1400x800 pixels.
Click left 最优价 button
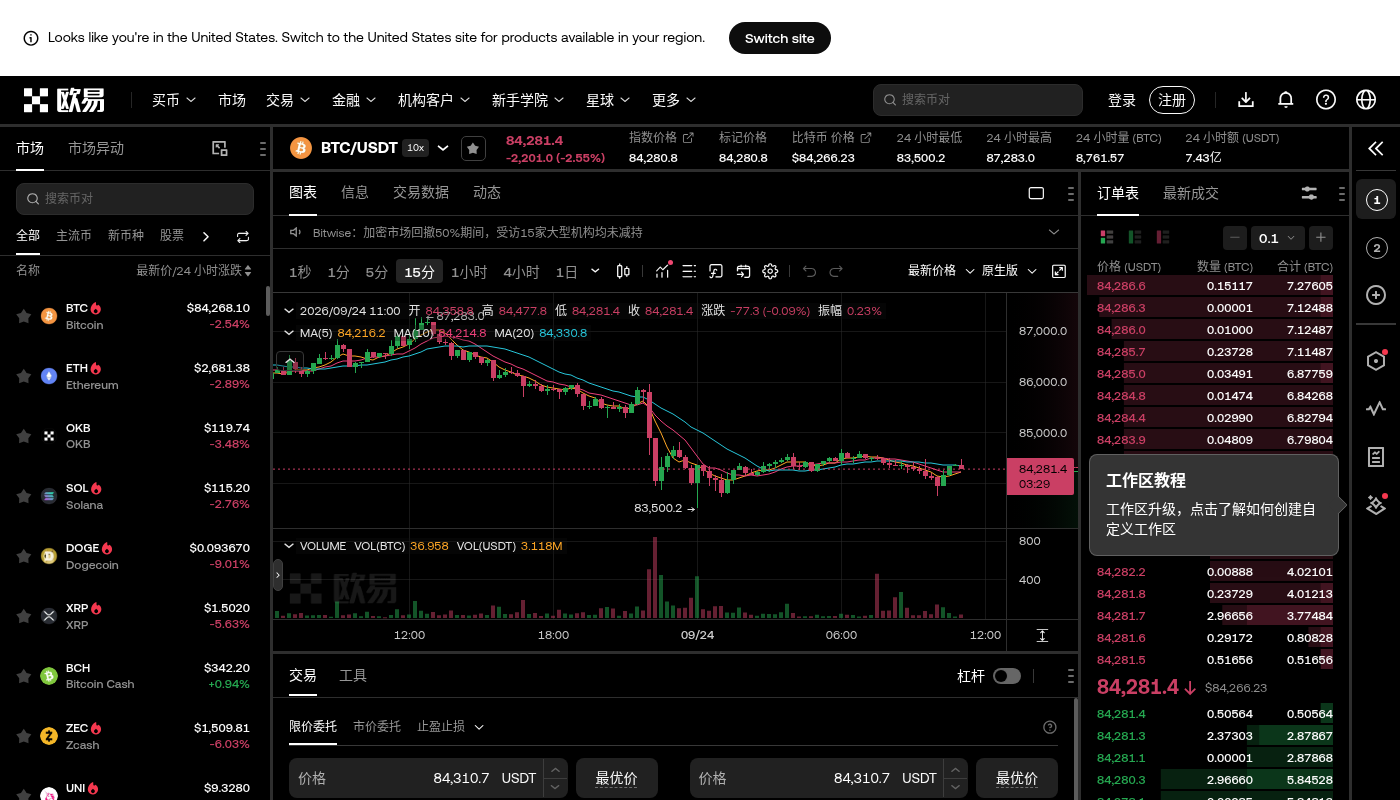pyautogui.click(x=617, y=778)
